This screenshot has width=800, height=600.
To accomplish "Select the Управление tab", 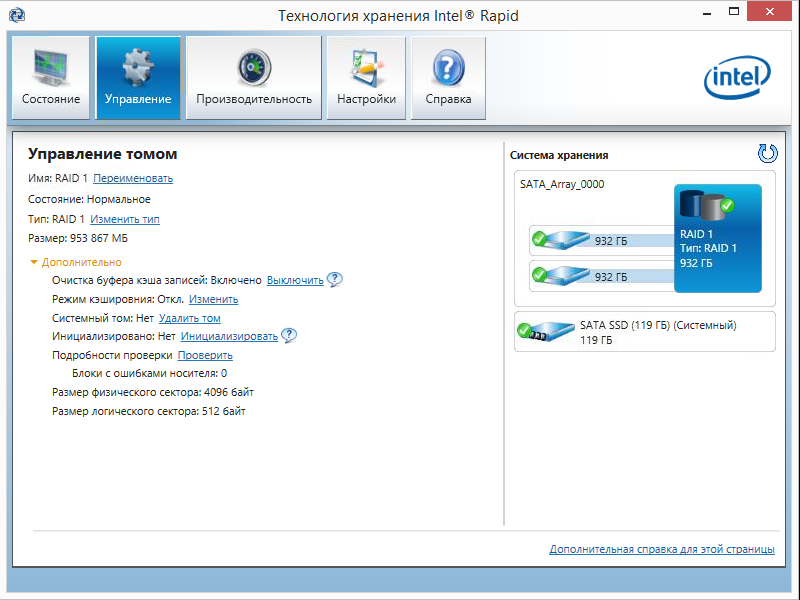I will tap(138, 78).
